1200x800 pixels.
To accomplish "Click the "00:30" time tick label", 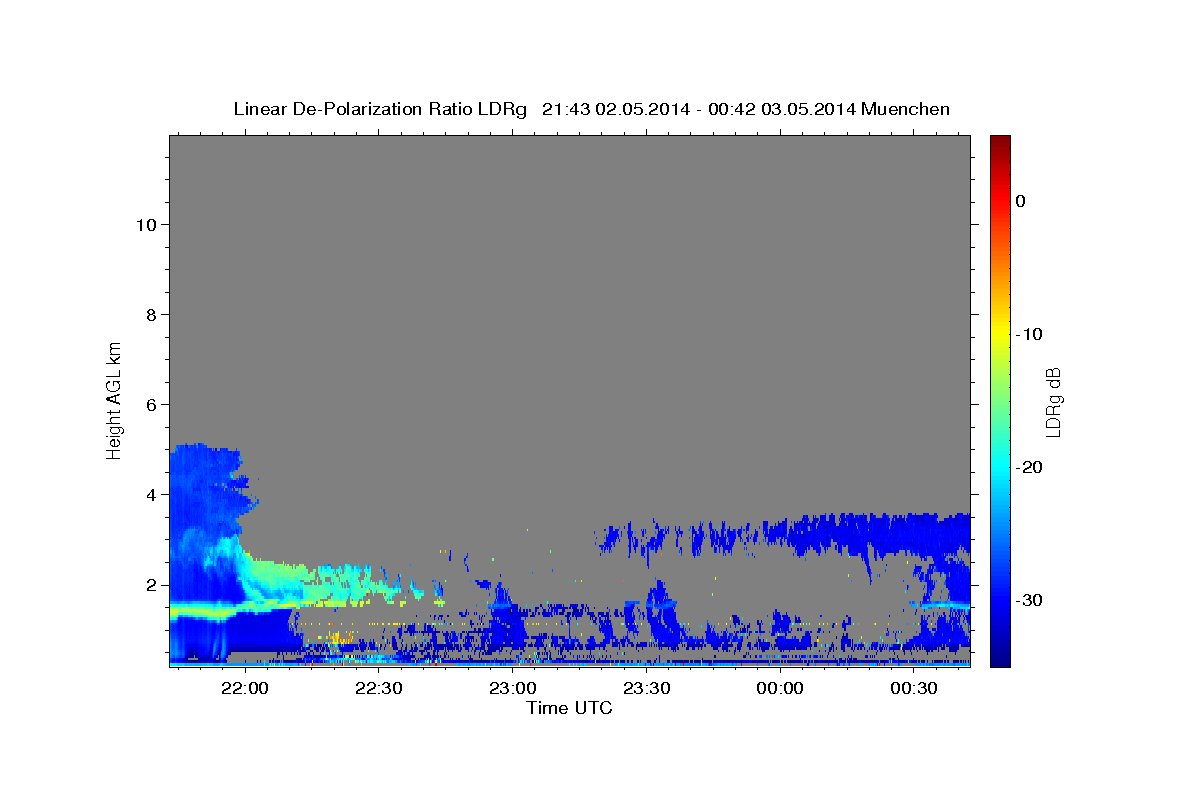I will 913,689.
